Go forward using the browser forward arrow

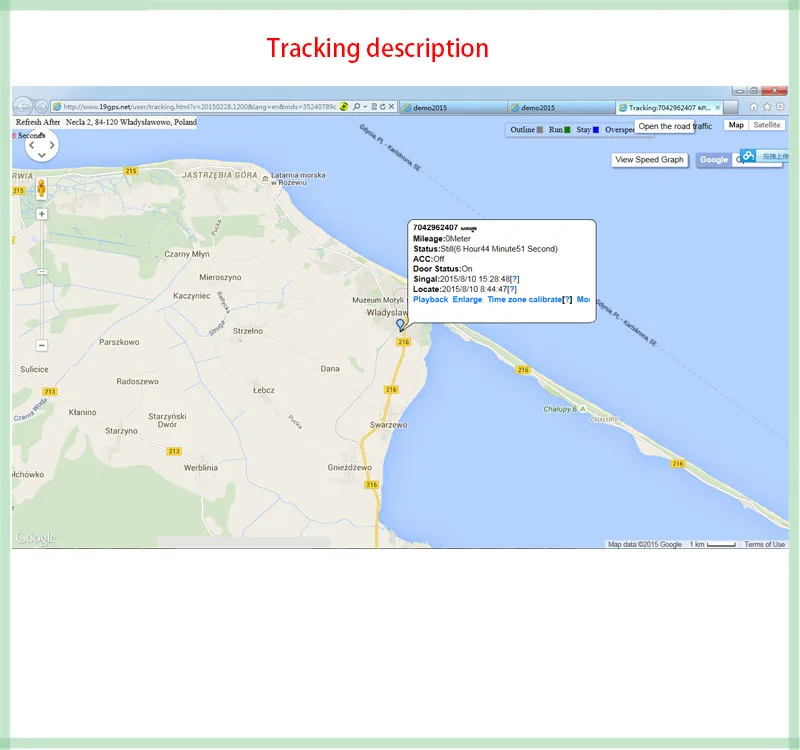[x=42, y=107]
